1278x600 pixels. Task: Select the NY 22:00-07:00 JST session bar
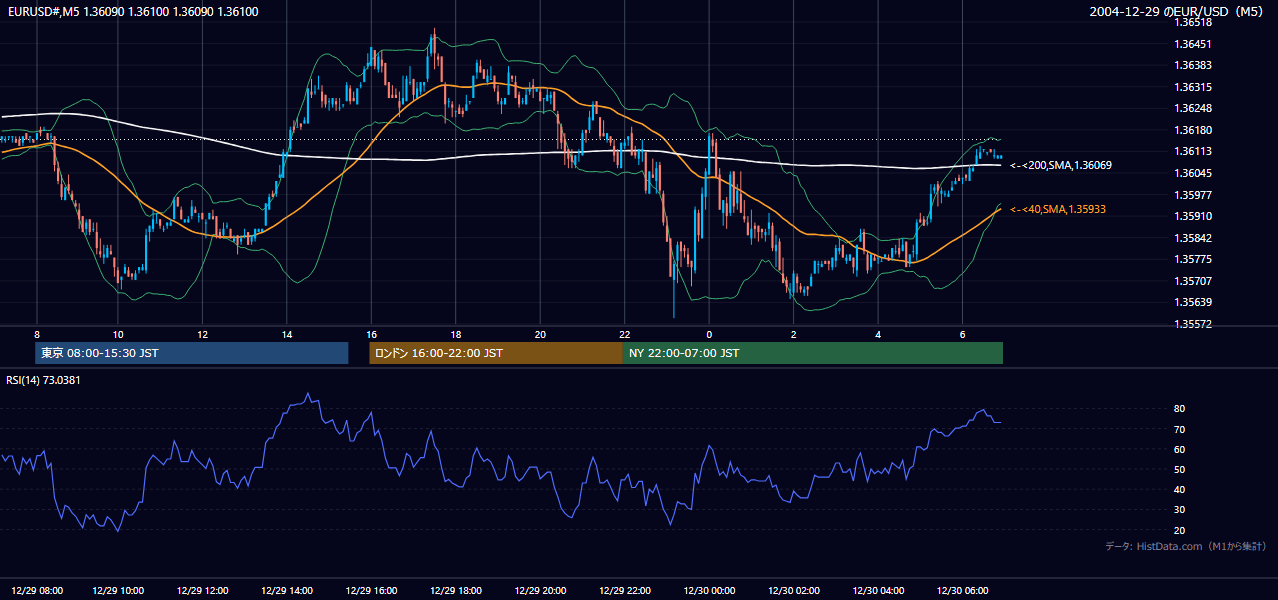point(813,353)
